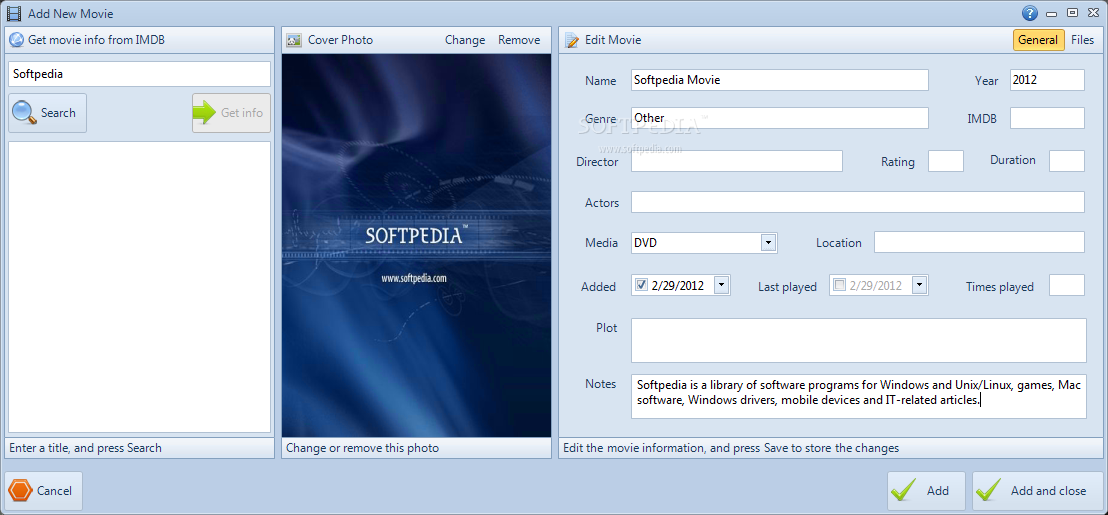Close the Add New Movie window
This screenshot has width=1108, height=515.
click(1092, 13)
